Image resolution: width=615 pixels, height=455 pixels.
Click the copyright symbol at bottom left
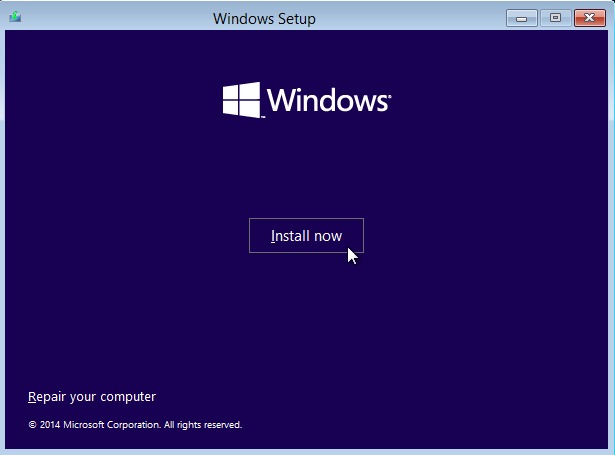click(x=32, y=425)
